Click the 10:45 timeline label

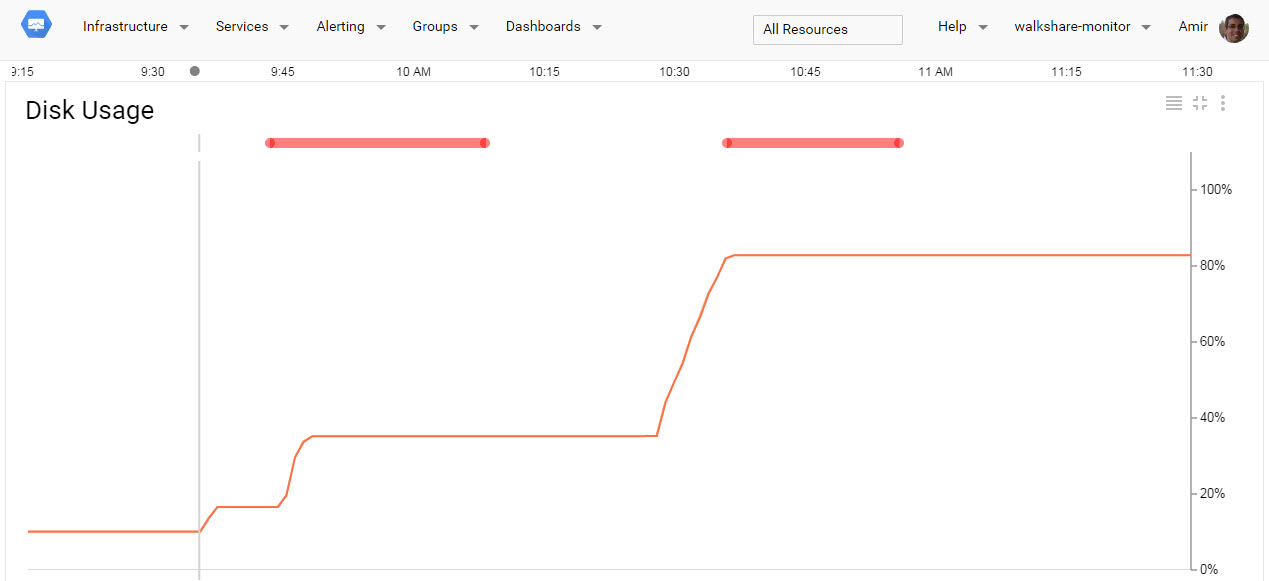[x=805, y=72]
